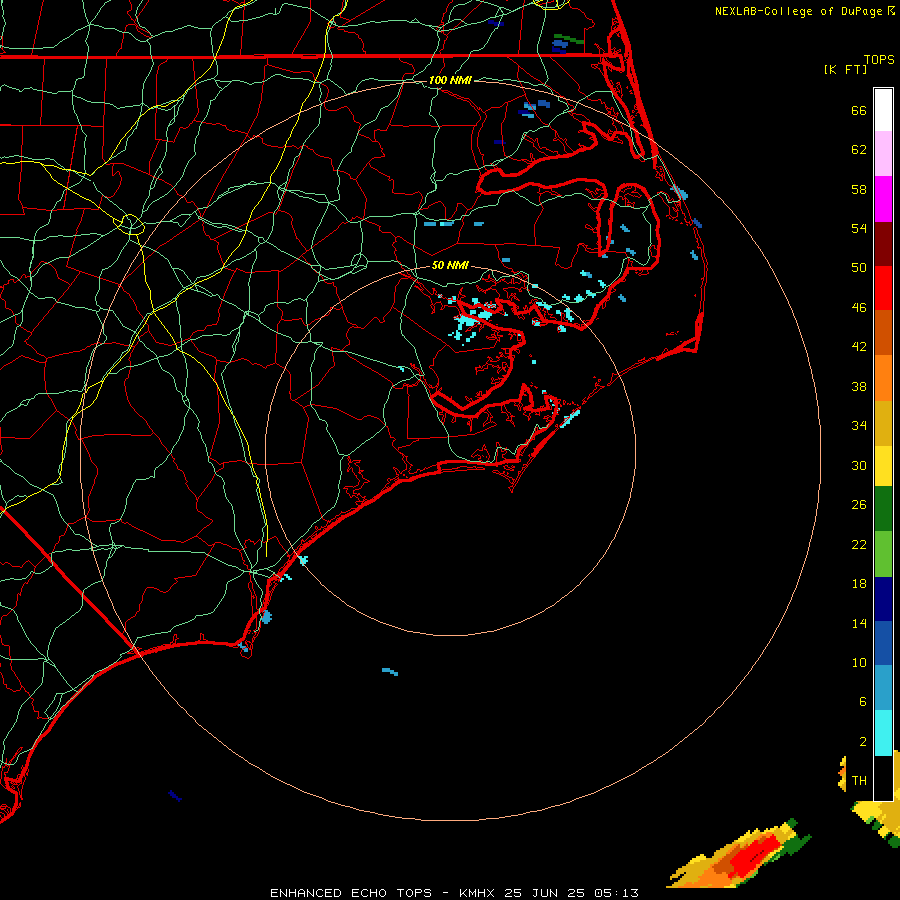
Task: Click the '100 NMI' range ring label
Action: [x=450, y=80]
